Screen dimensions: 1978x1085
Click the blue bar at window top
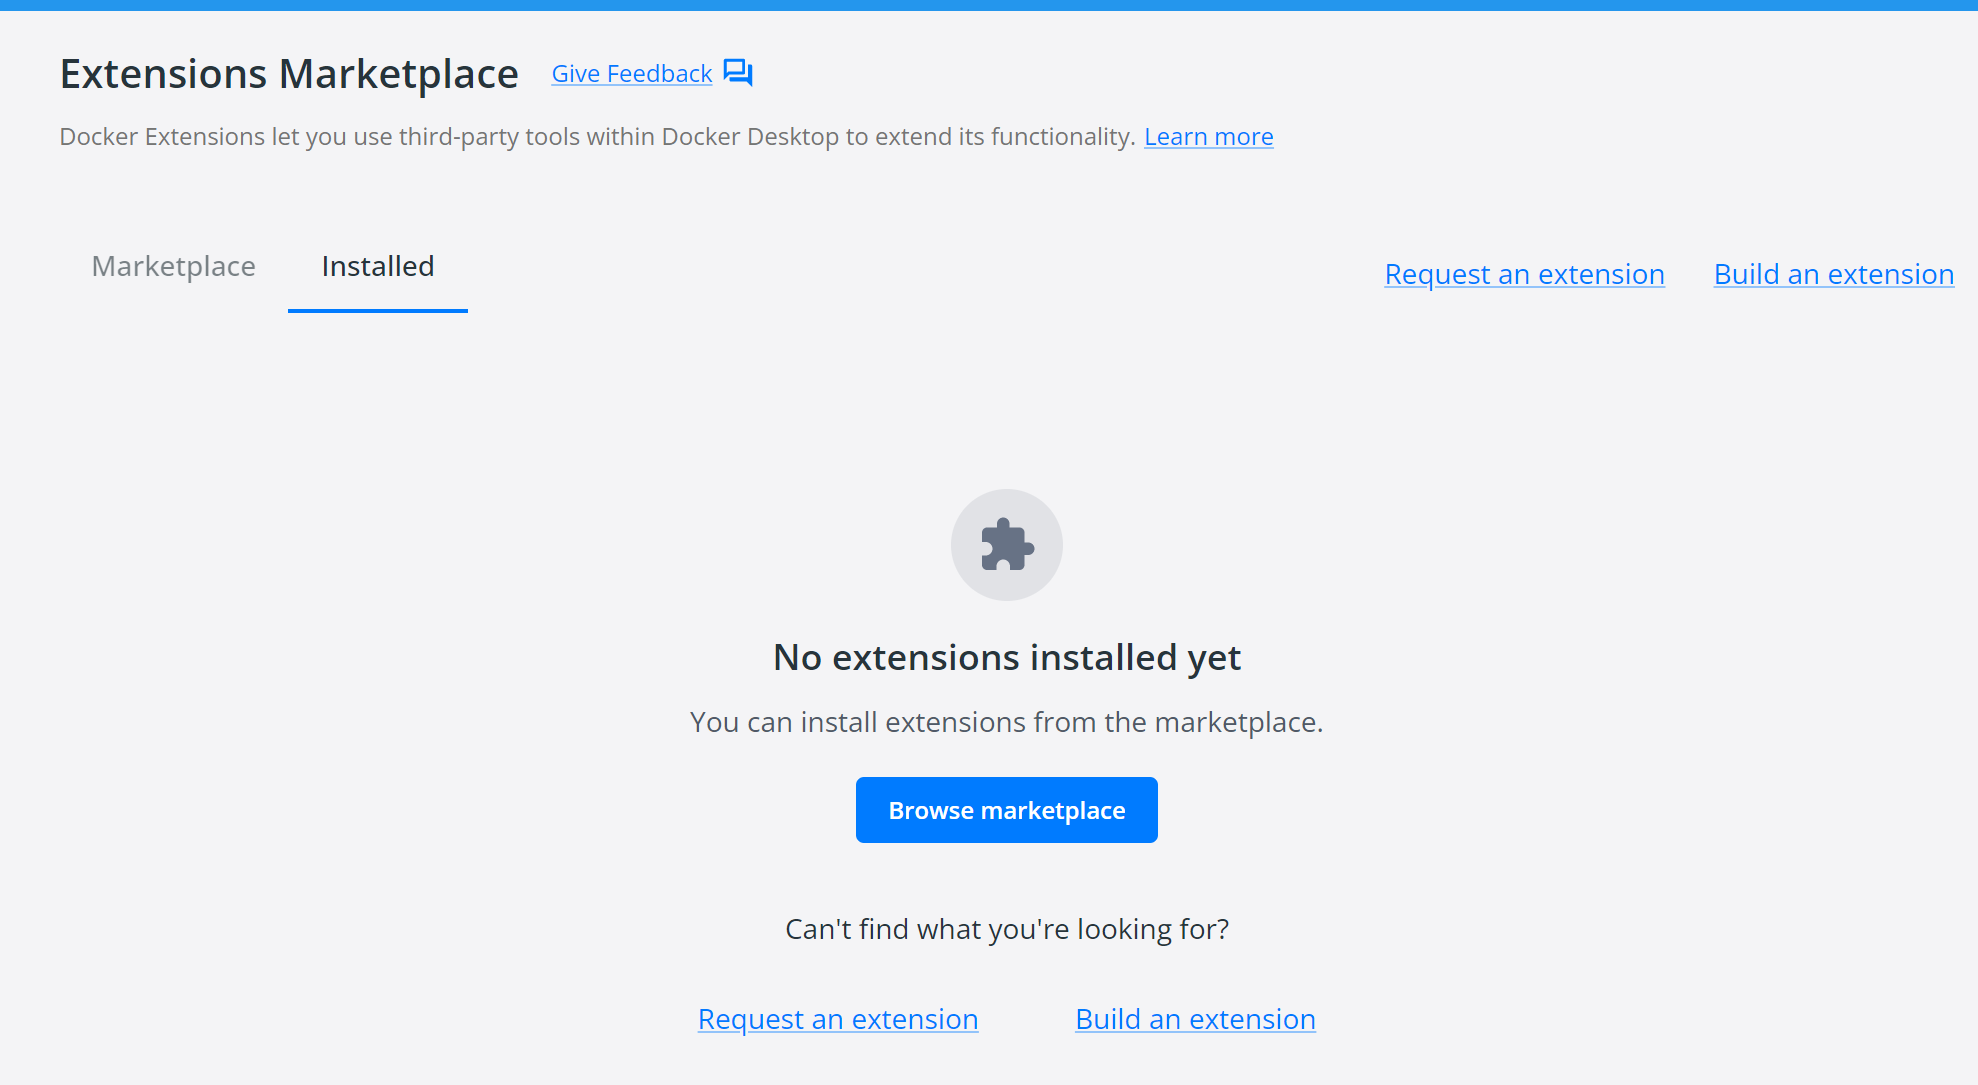pos(988,5)
